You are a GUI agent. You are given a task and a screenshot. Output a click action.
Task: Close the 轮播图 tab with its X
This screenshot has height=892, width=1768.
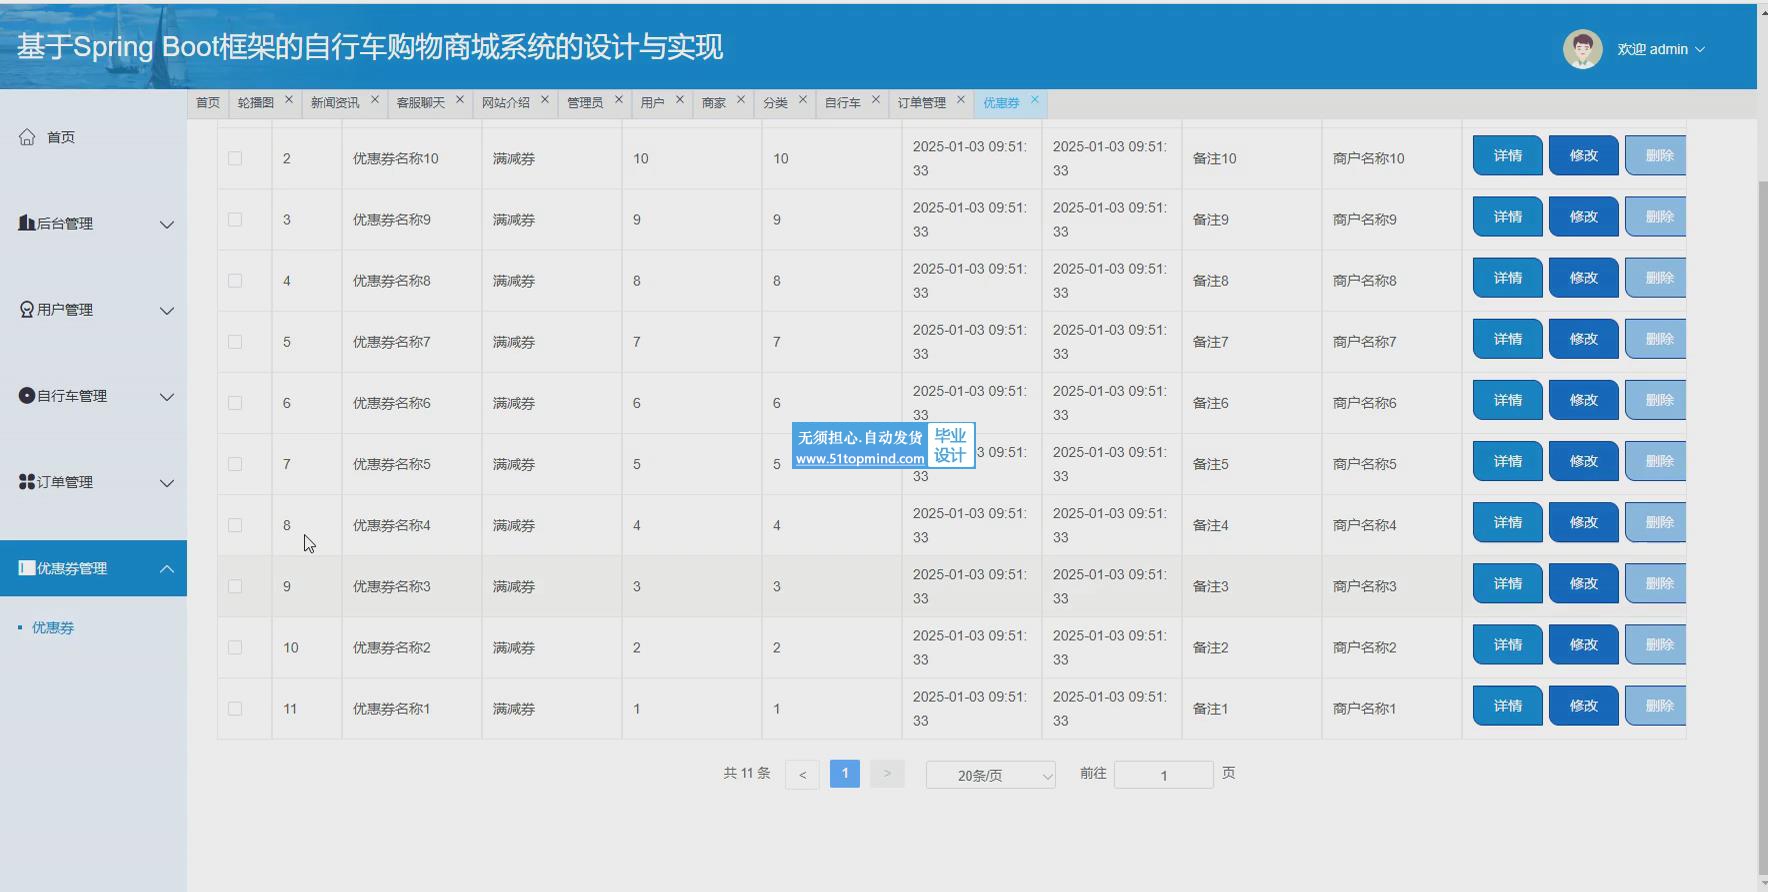(x=289, y=100)
